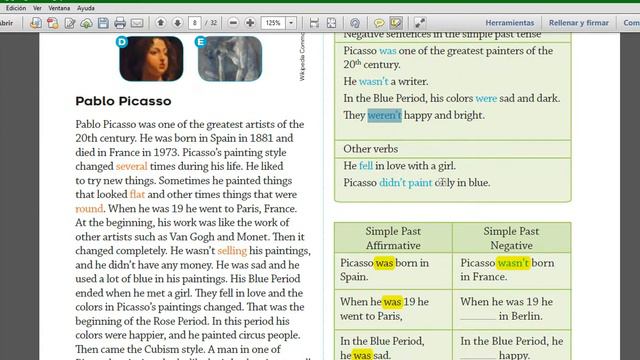Viewport: 640px width, 360px height.
Task: Open the Herramientas panel
Action: pyautogui.click(x=509, y=23)
